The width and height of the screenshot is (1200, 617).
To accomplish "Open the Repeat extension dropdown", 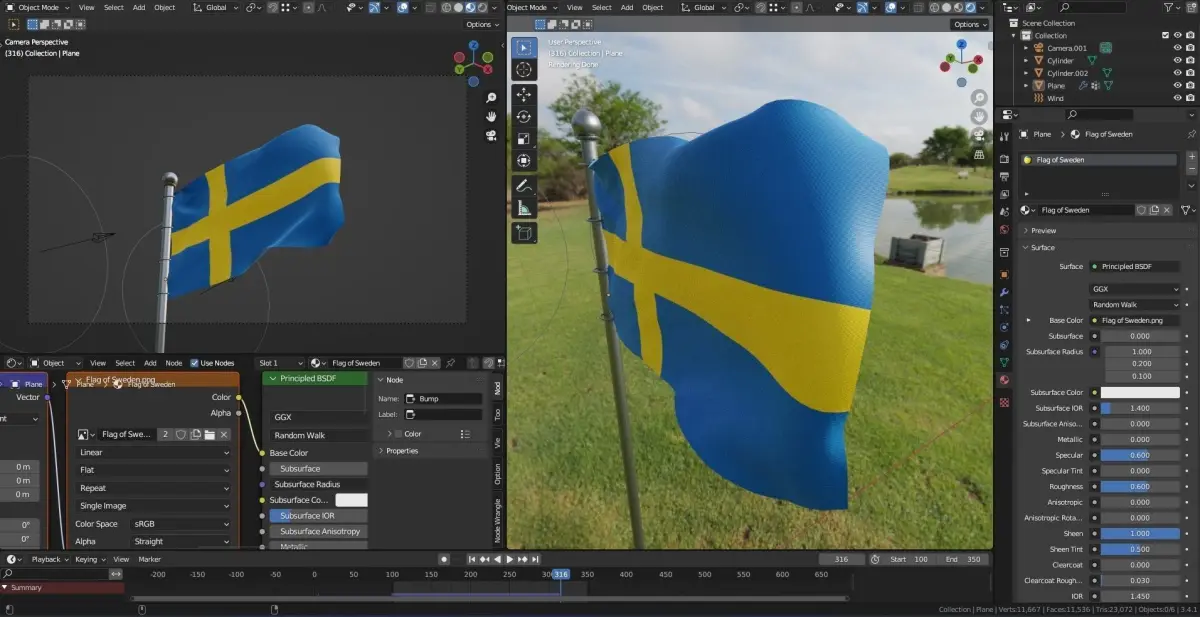I will click(x=154, y=488).
